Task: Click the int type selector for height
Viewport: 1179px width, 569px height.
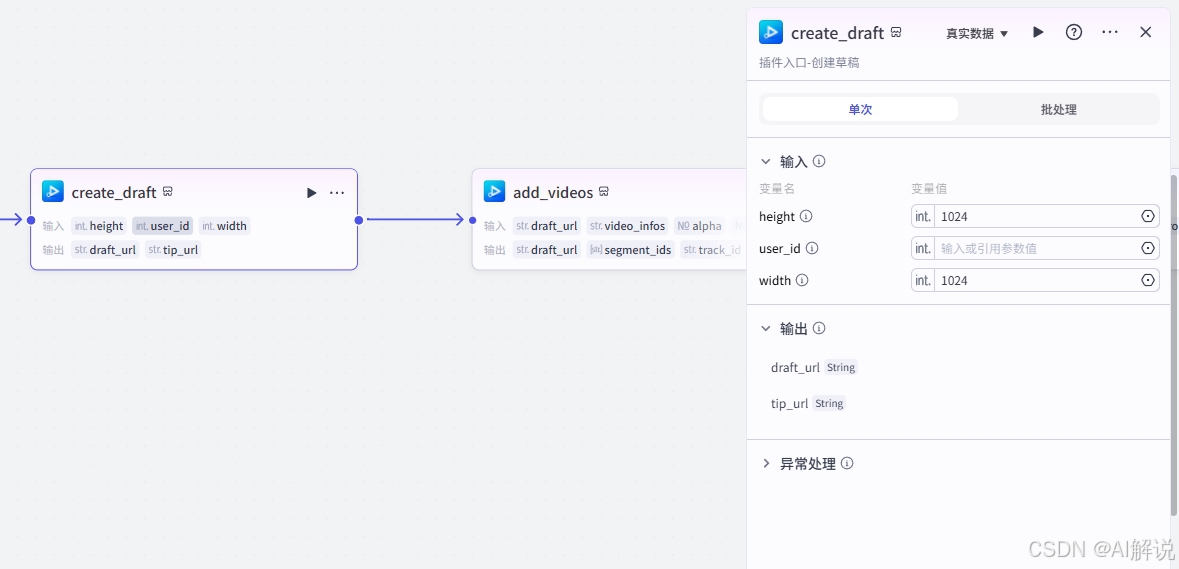Action: click(x=923, y=216)
